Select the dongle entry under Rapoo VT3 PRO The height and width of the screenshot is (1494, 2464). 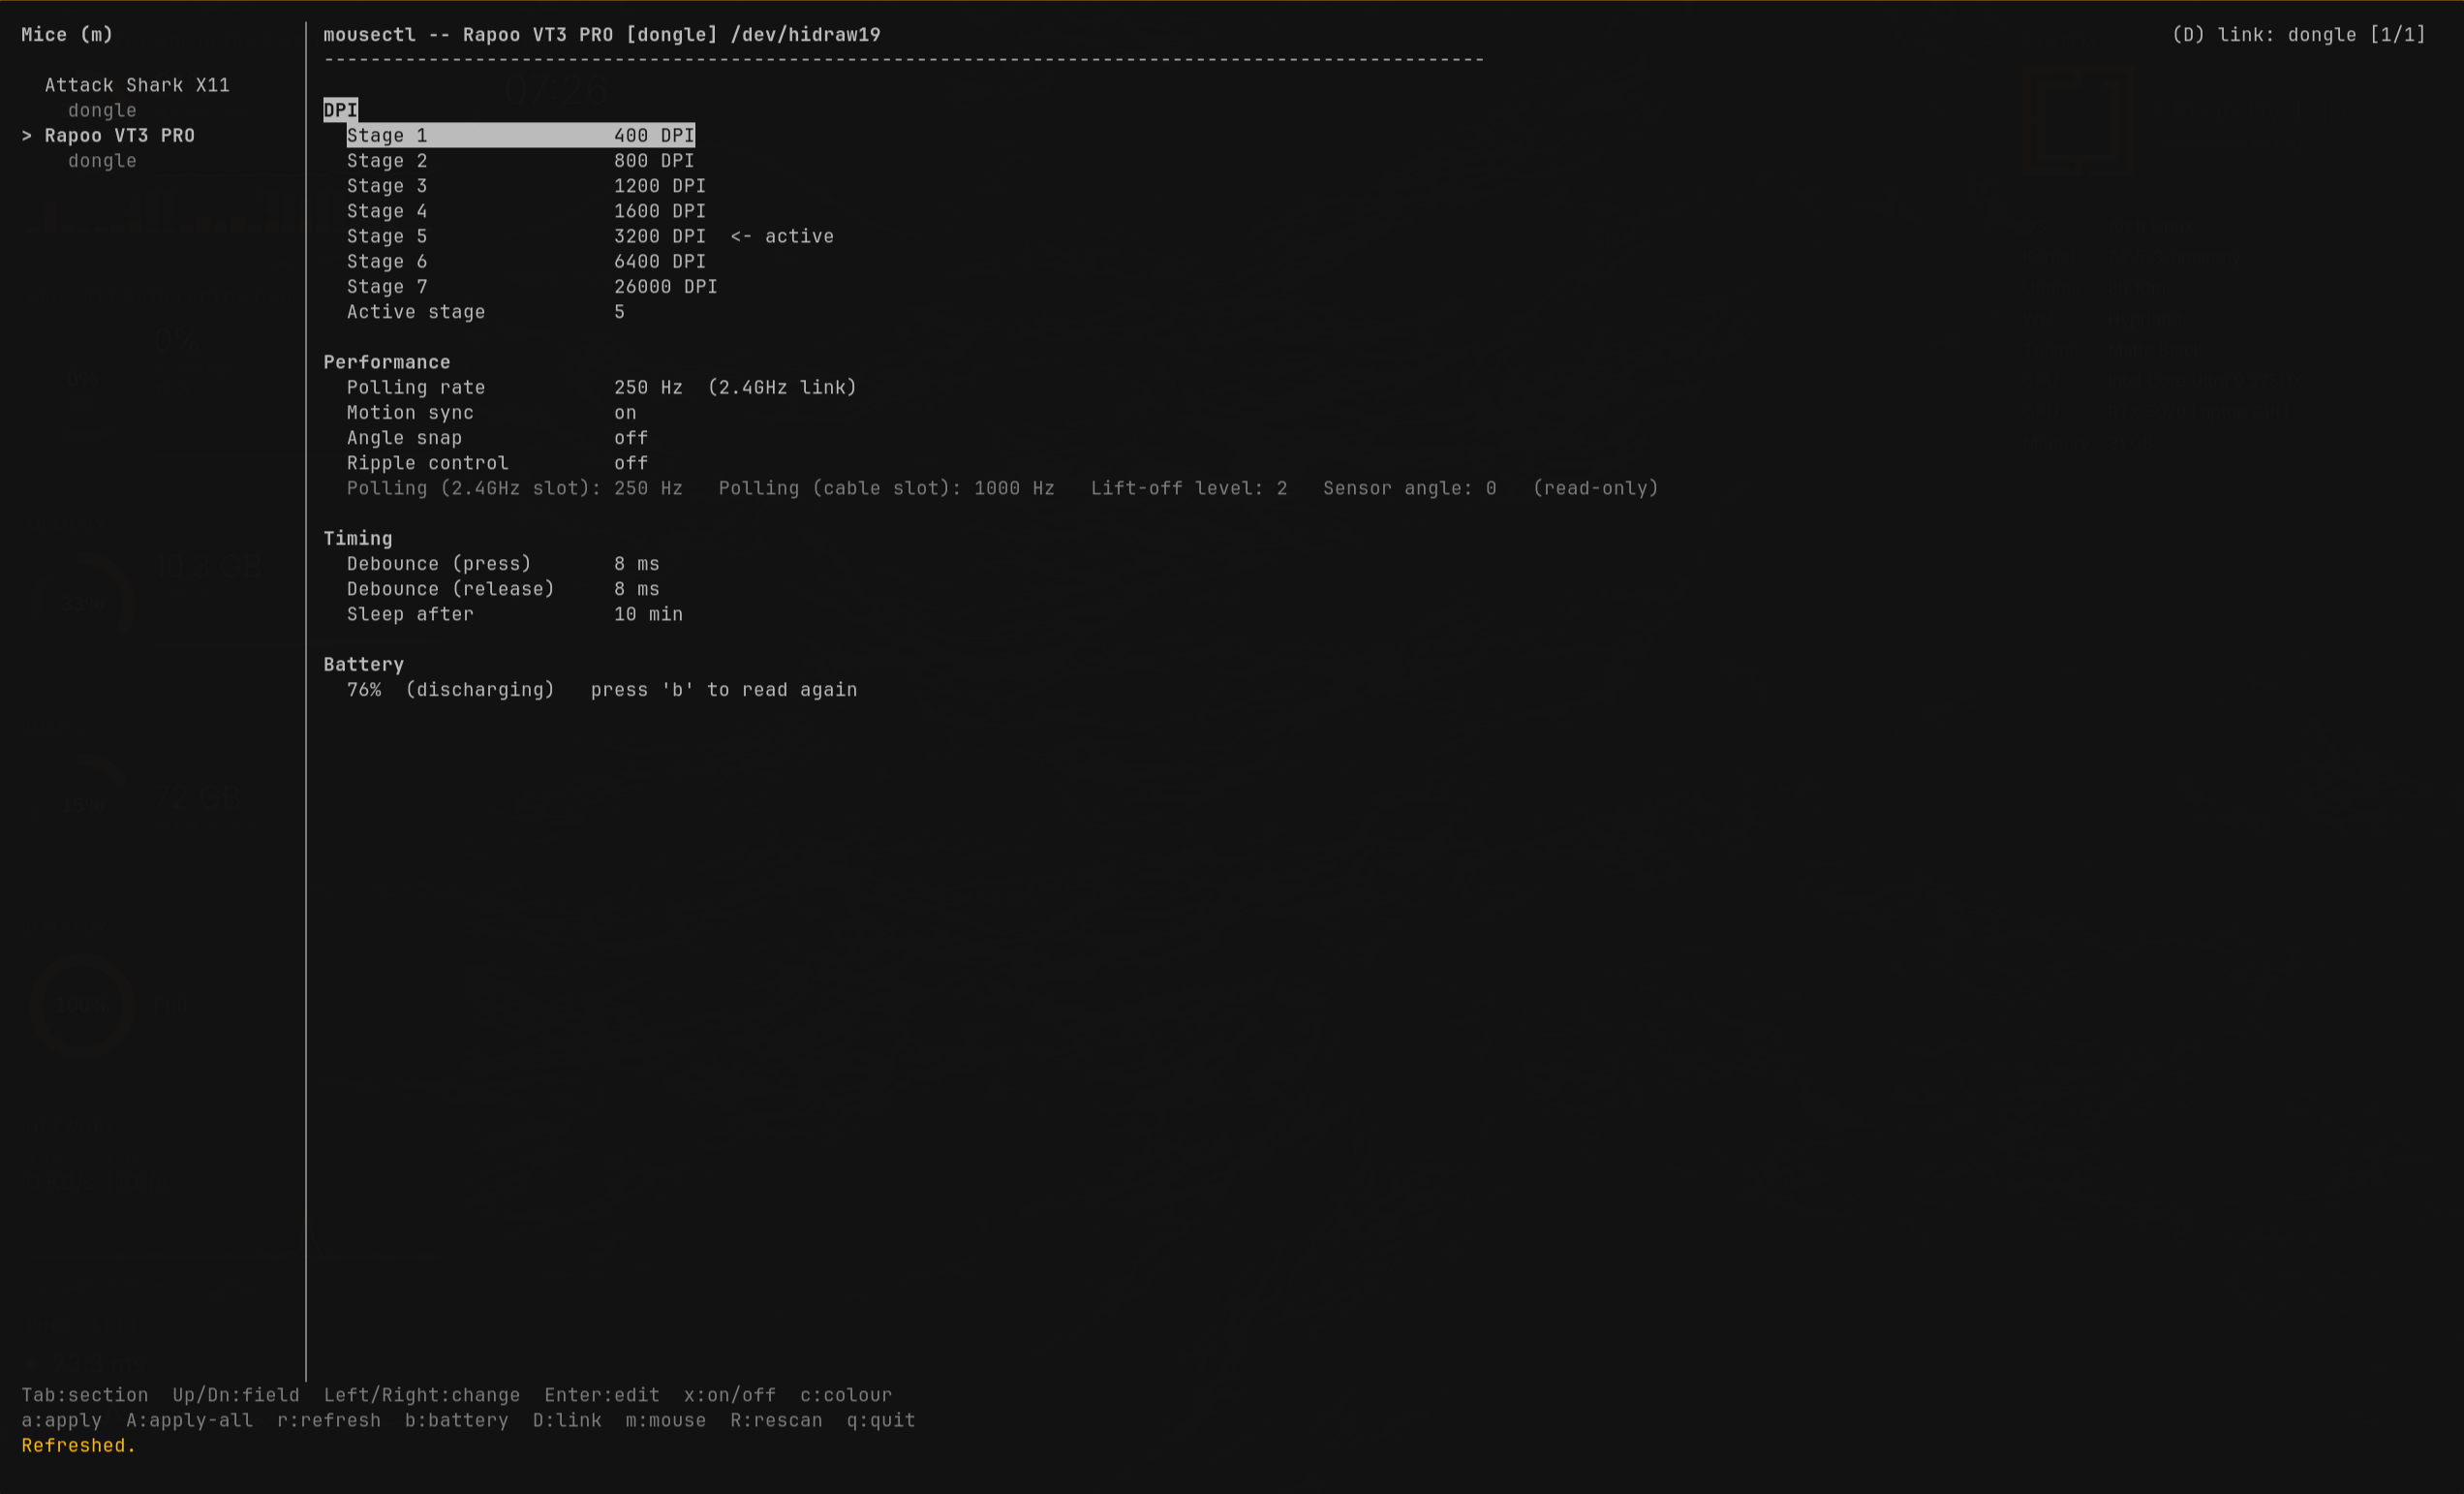102,161
